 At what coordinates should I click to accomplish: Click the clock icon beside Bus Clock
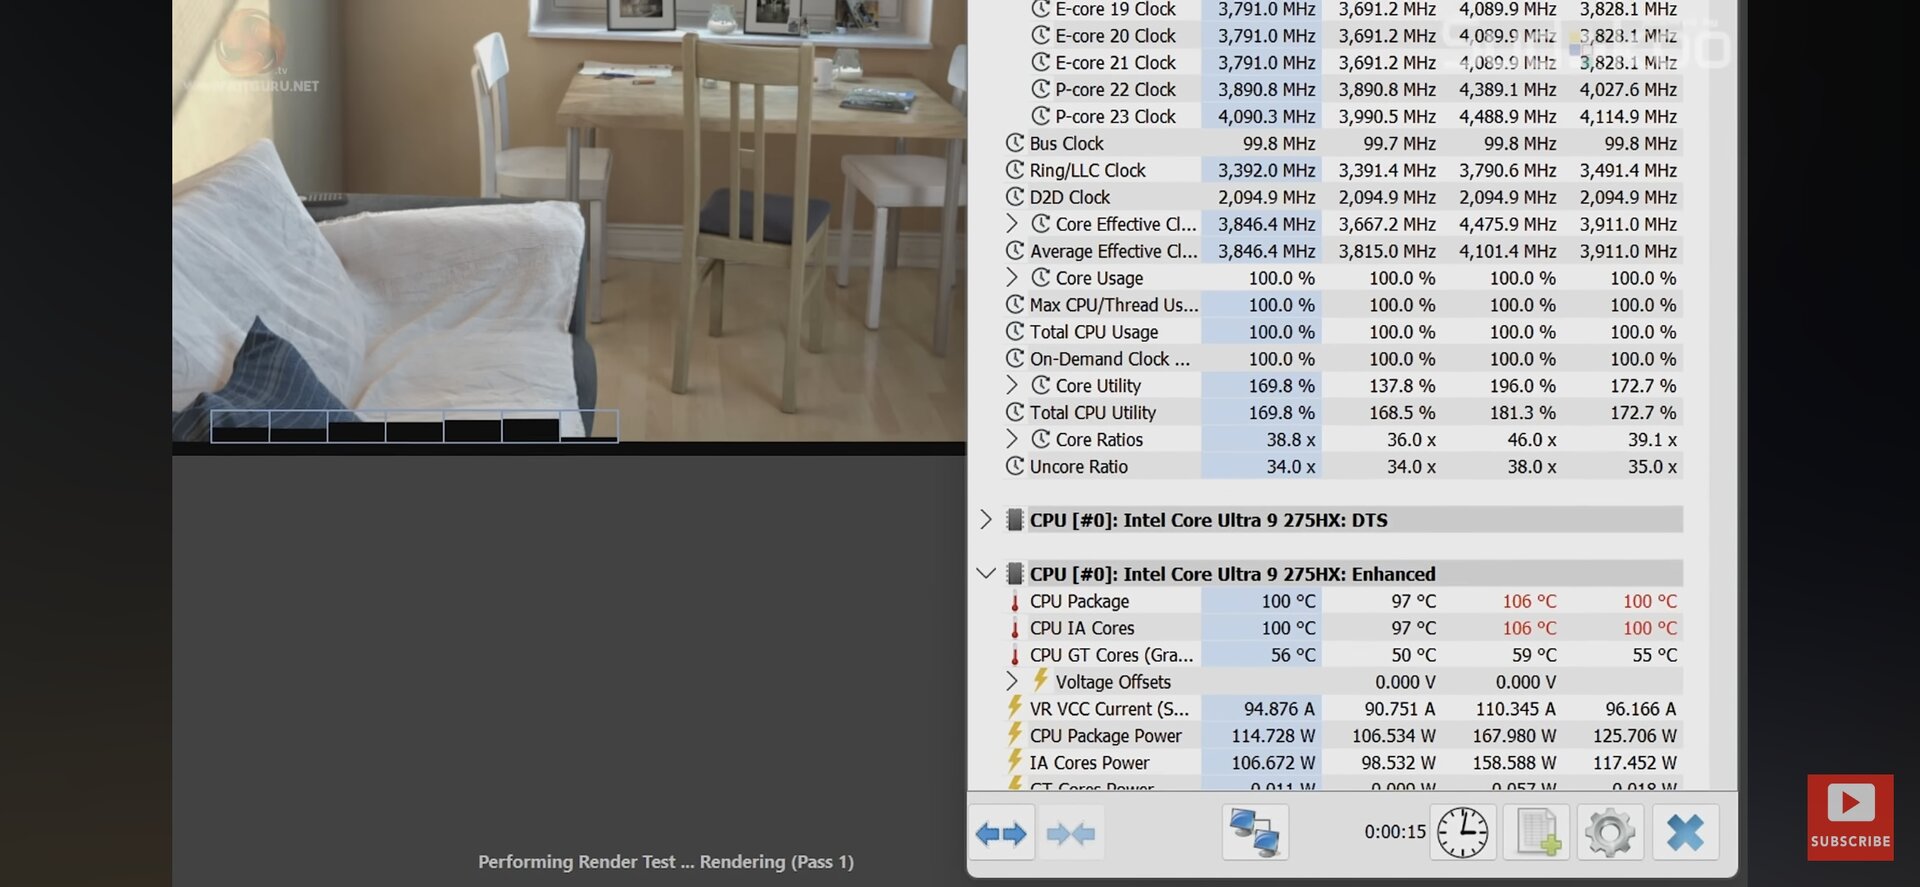[x=1014, y=143]
